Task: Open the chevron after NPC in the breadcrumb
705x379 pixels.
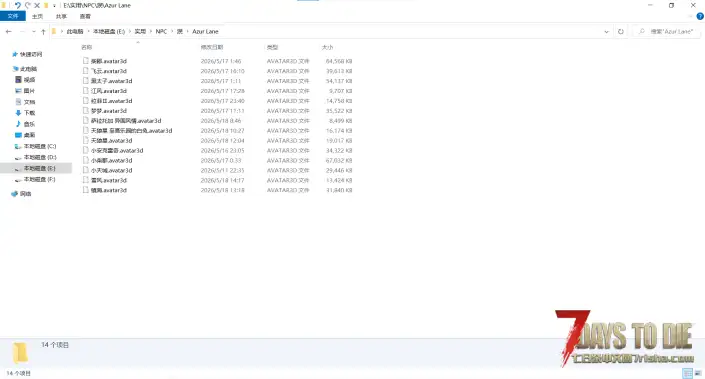Action: [x=172, y=31]
